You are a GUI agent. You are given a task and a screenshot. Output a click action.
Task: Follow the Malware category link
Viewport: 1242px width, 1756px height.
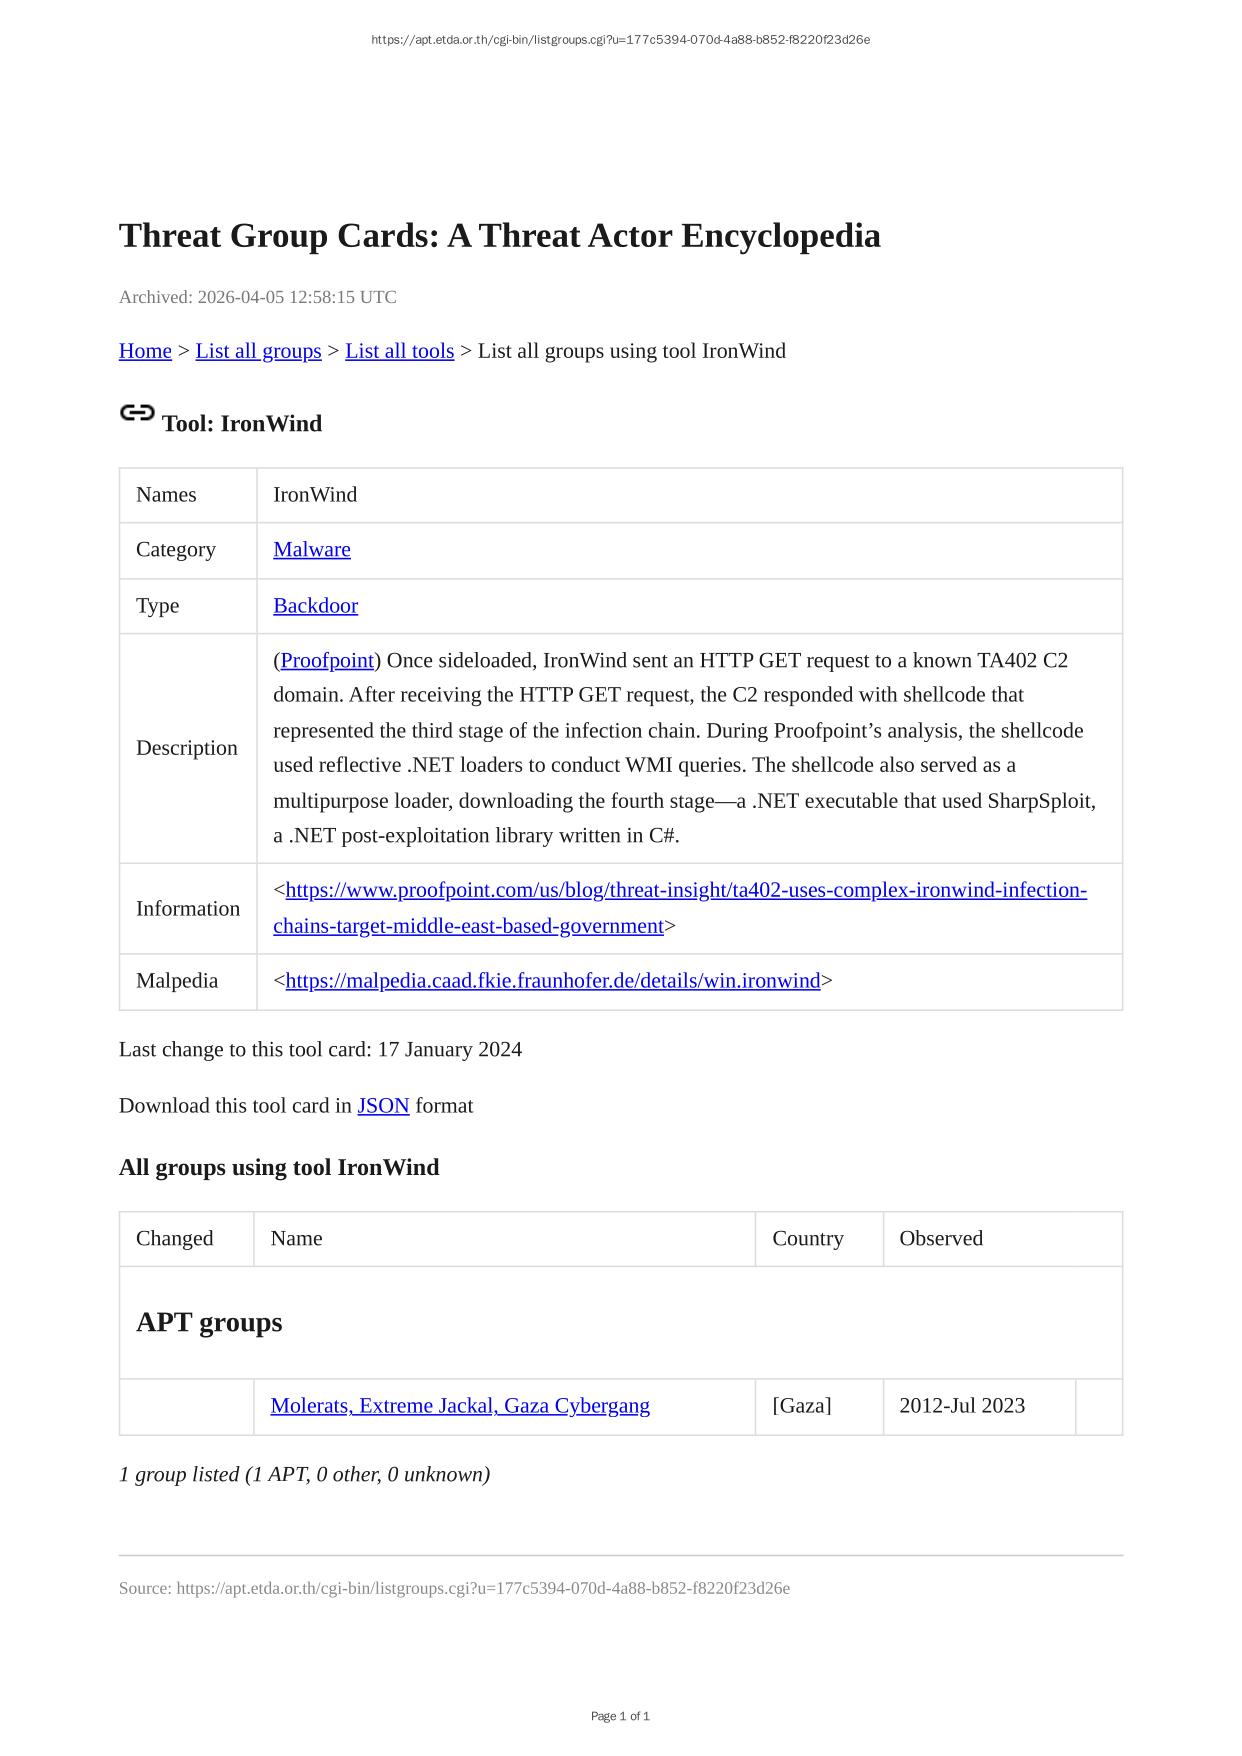tap(312, 550)
